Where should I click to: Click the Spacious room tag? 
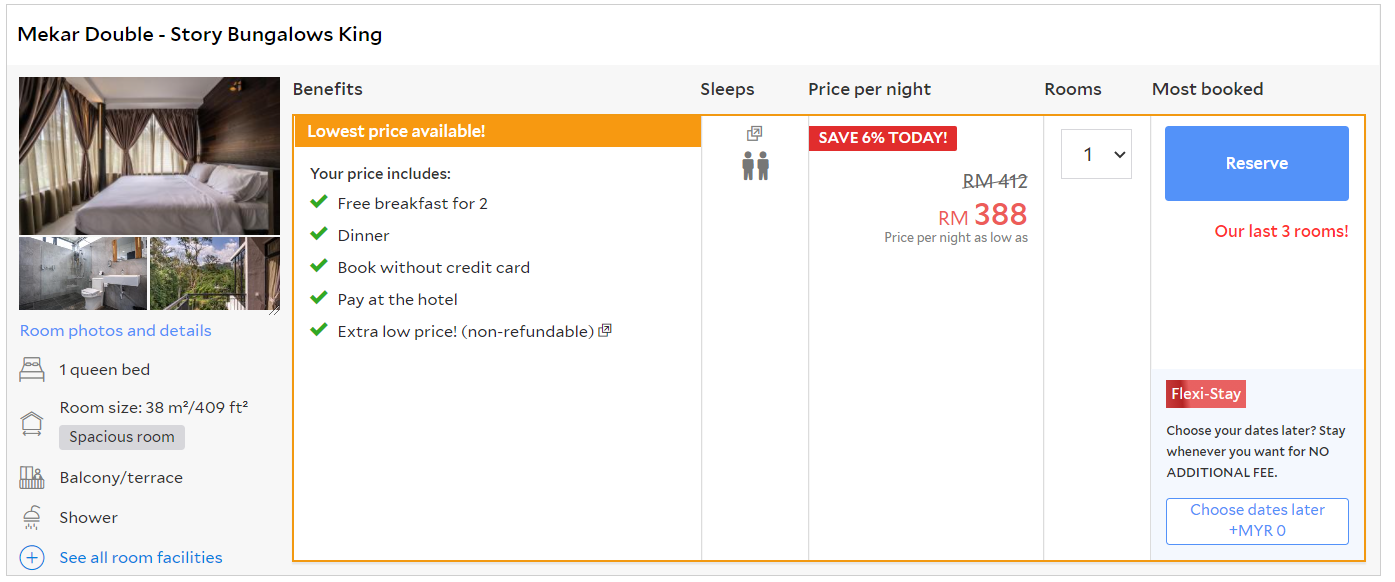click(122, 437)
